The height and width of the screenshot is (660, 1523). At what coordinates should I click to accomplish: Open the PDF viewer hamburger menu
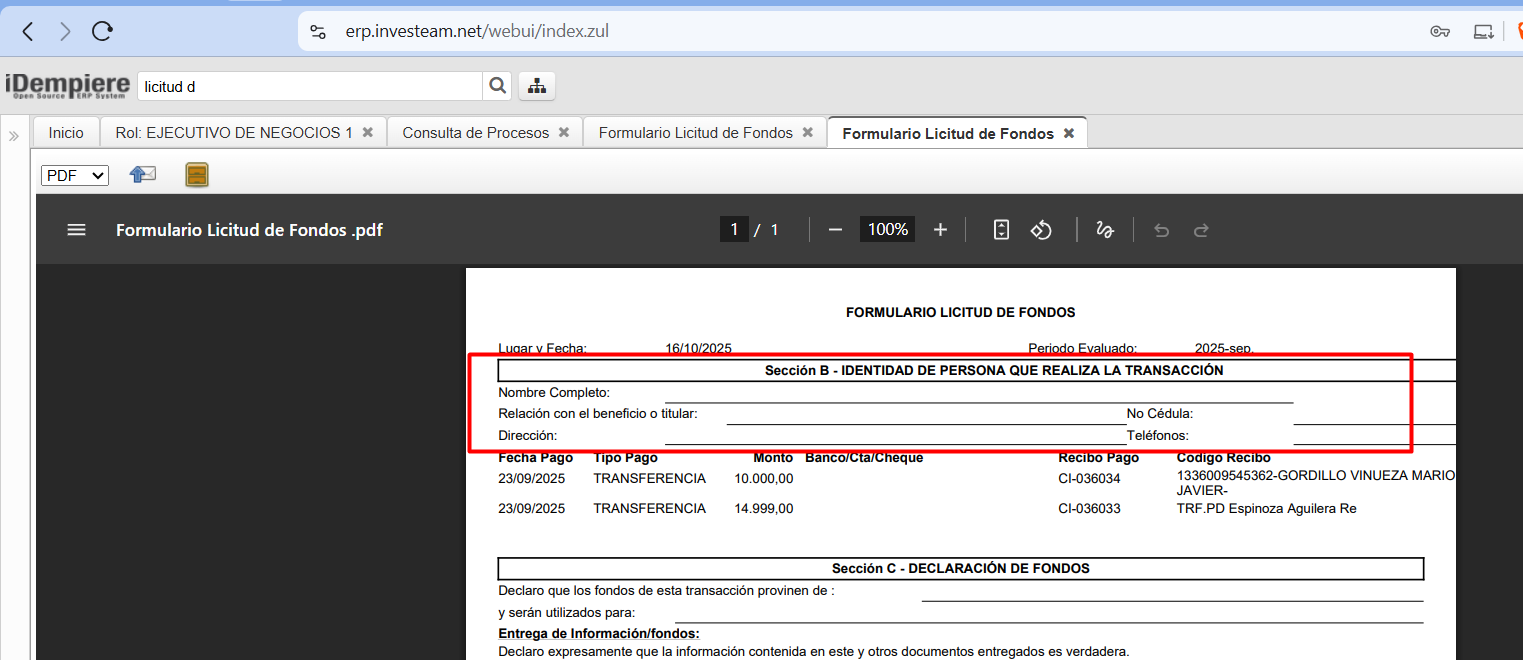tap(76, 230)
